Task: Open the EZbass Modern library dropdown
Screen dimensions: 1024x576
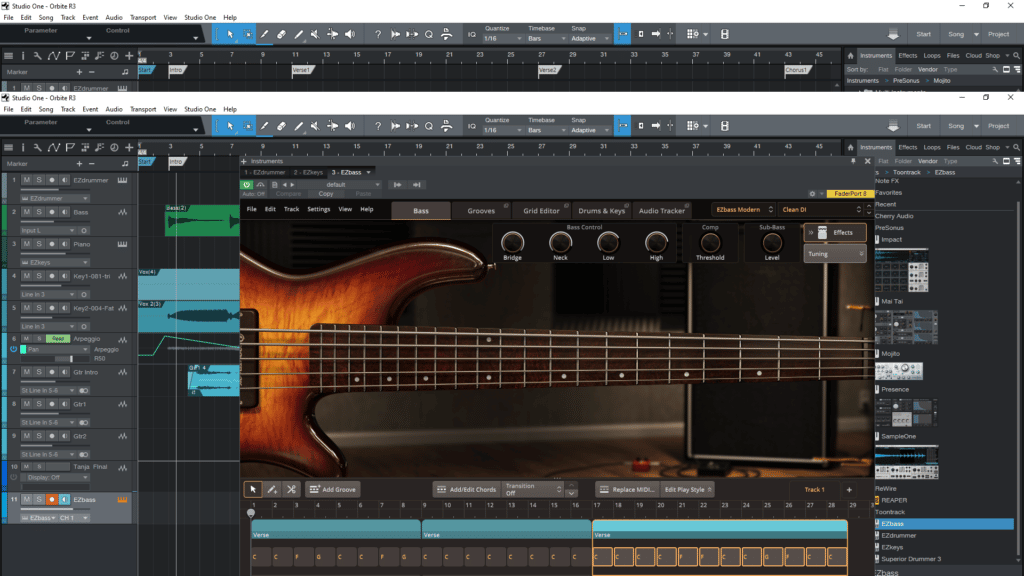Action: pyautogui.click(x=744, y=210)
